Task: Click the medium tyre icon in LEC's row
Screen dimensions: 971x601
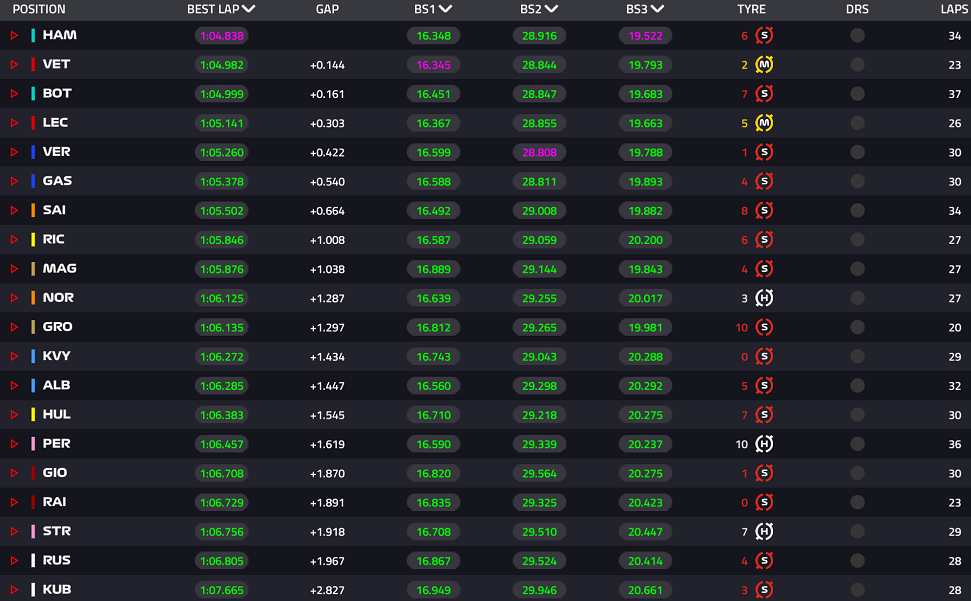Action: pos(764,123)
